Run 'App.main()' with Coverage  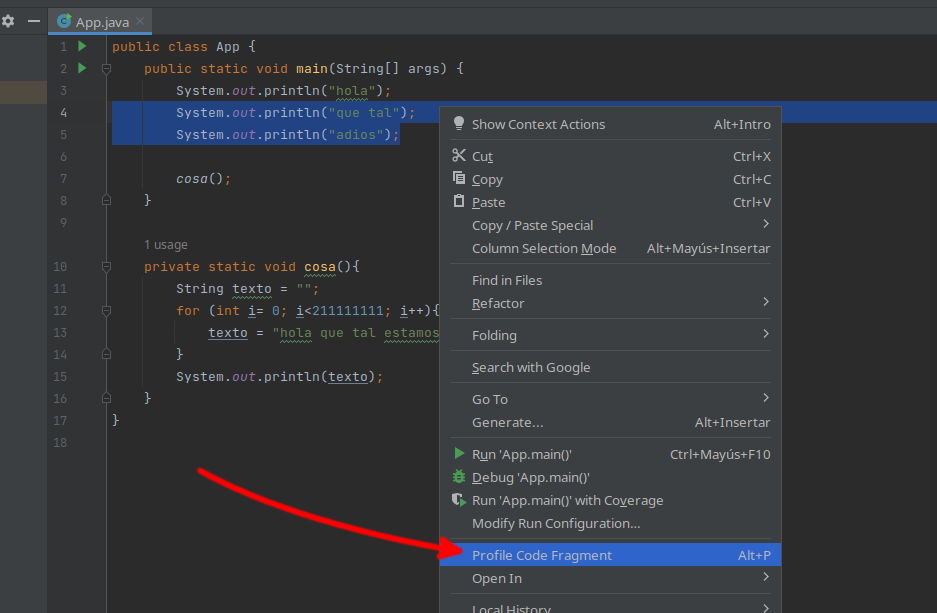[567, 500]
